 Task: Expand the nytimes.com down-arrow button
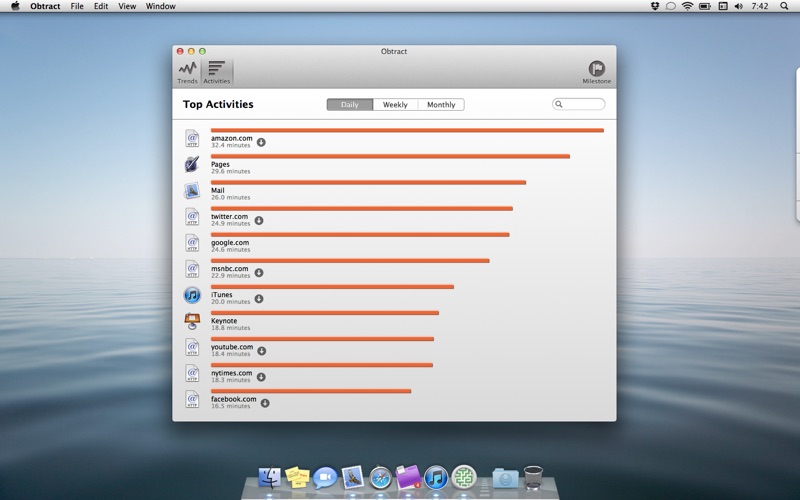pos(261,377)
